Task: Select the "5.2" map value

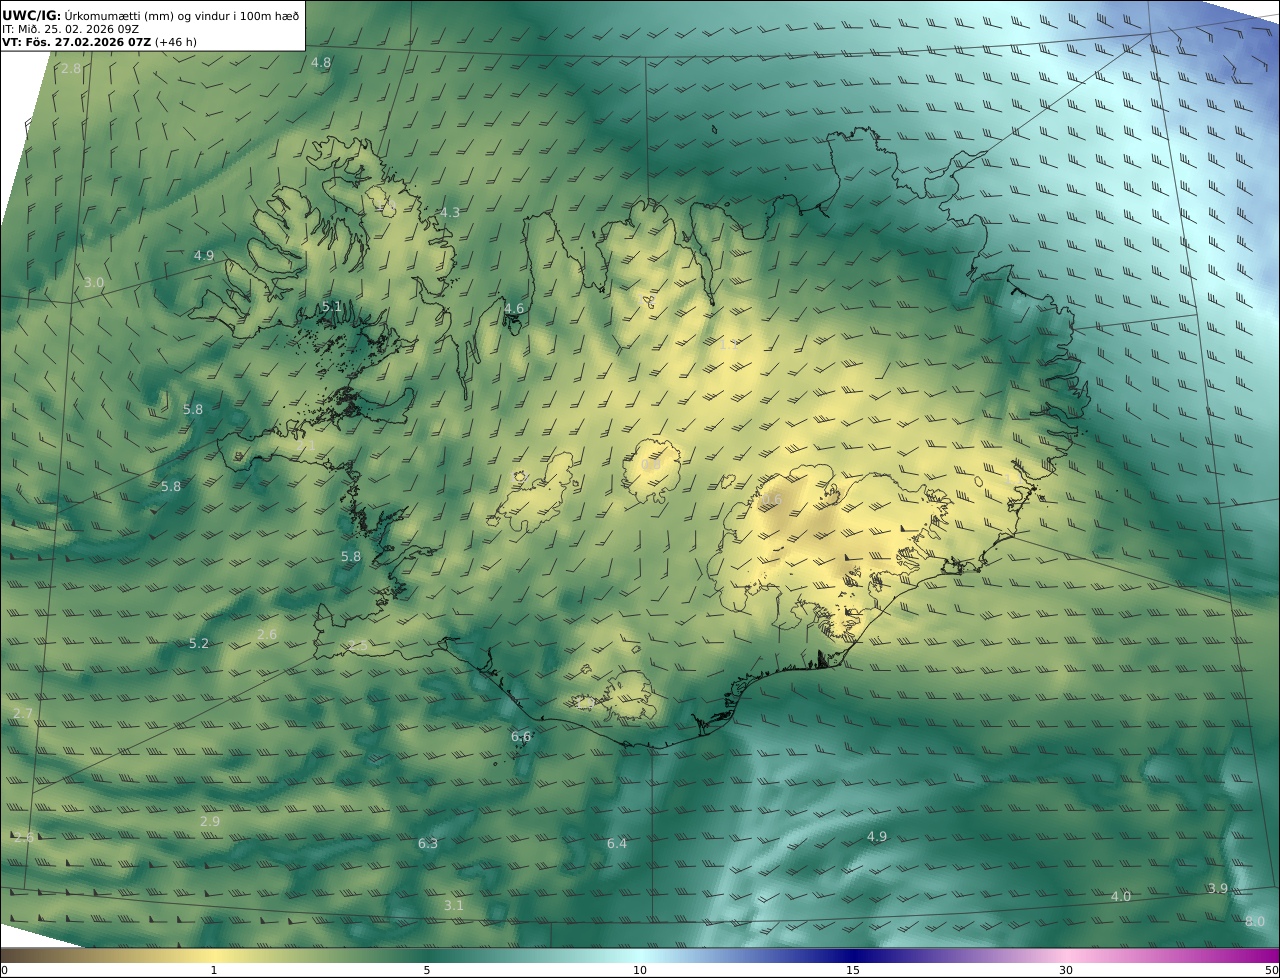Action: tap(199, 643)
